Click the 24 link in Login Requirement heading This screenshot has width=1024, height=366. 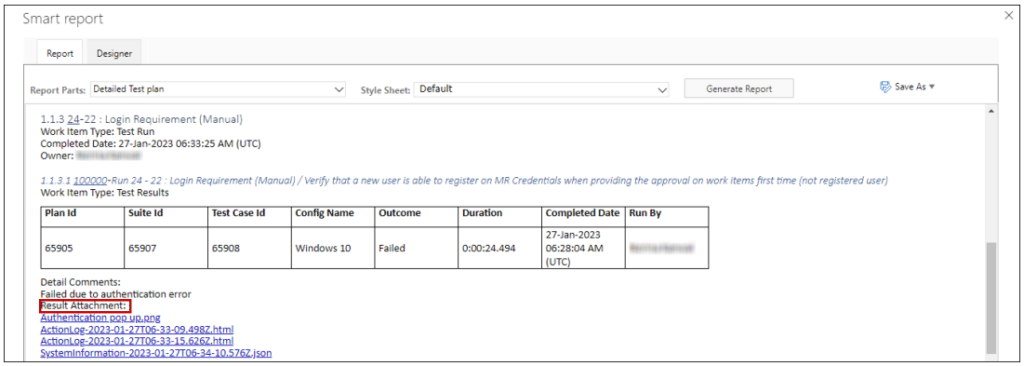pos(73,120)
